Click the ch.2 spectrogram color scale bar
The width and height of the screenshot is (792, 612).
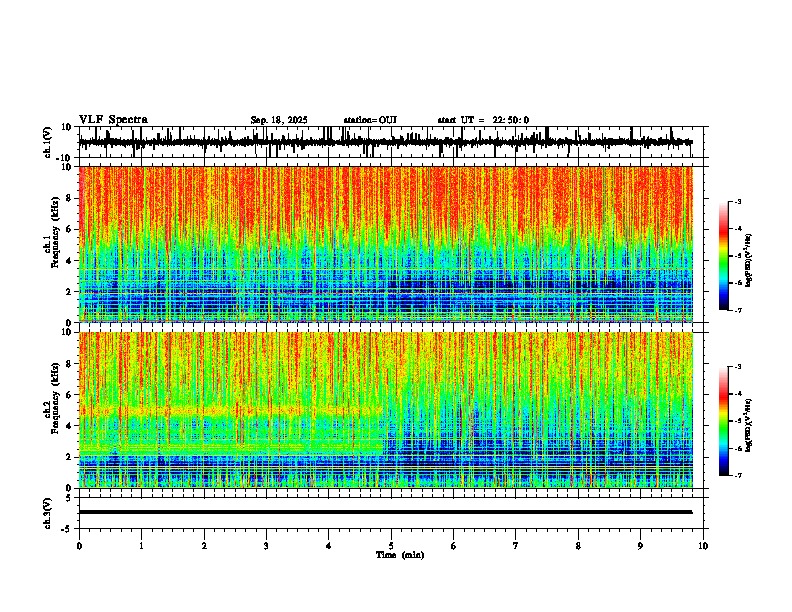[x=724, y=421]
